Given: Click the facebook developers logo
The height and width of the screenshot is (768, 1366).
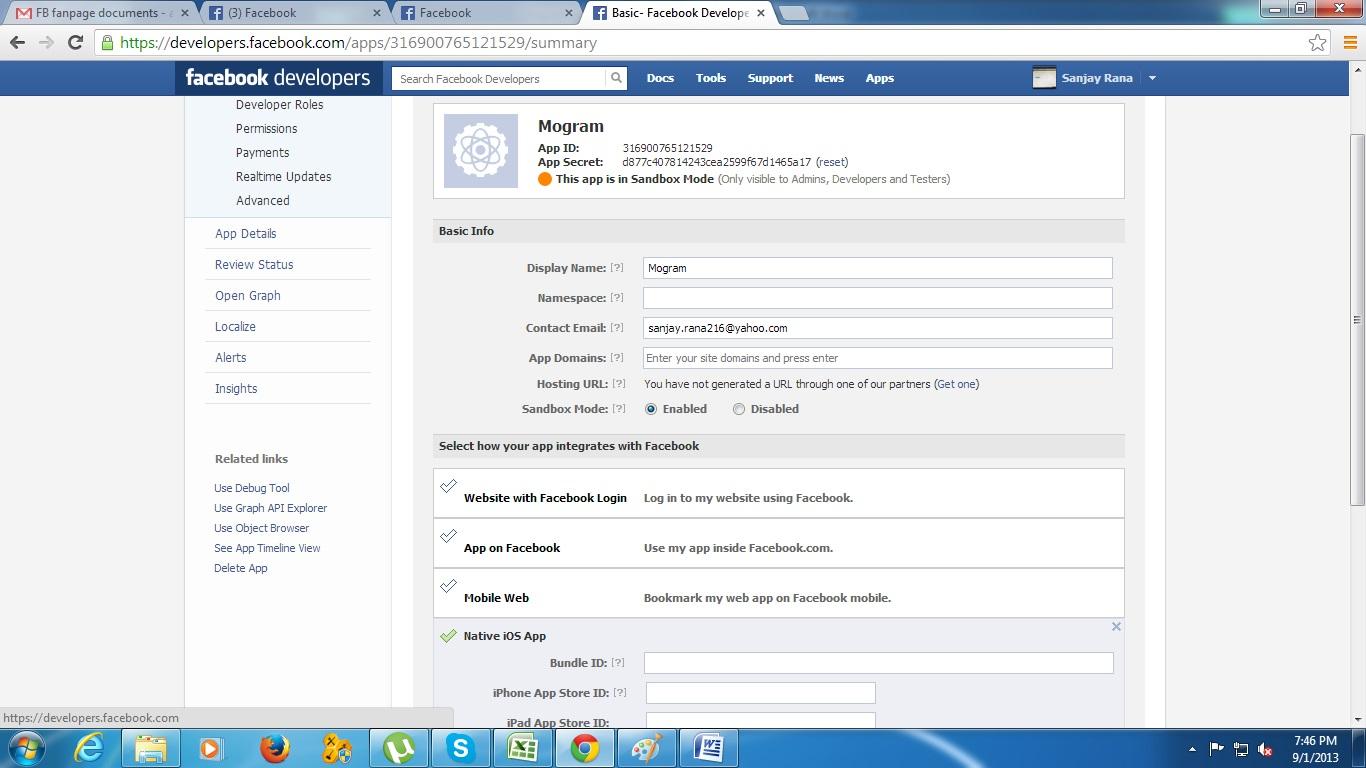Looking at the screenshot, I should pos(278,78).
